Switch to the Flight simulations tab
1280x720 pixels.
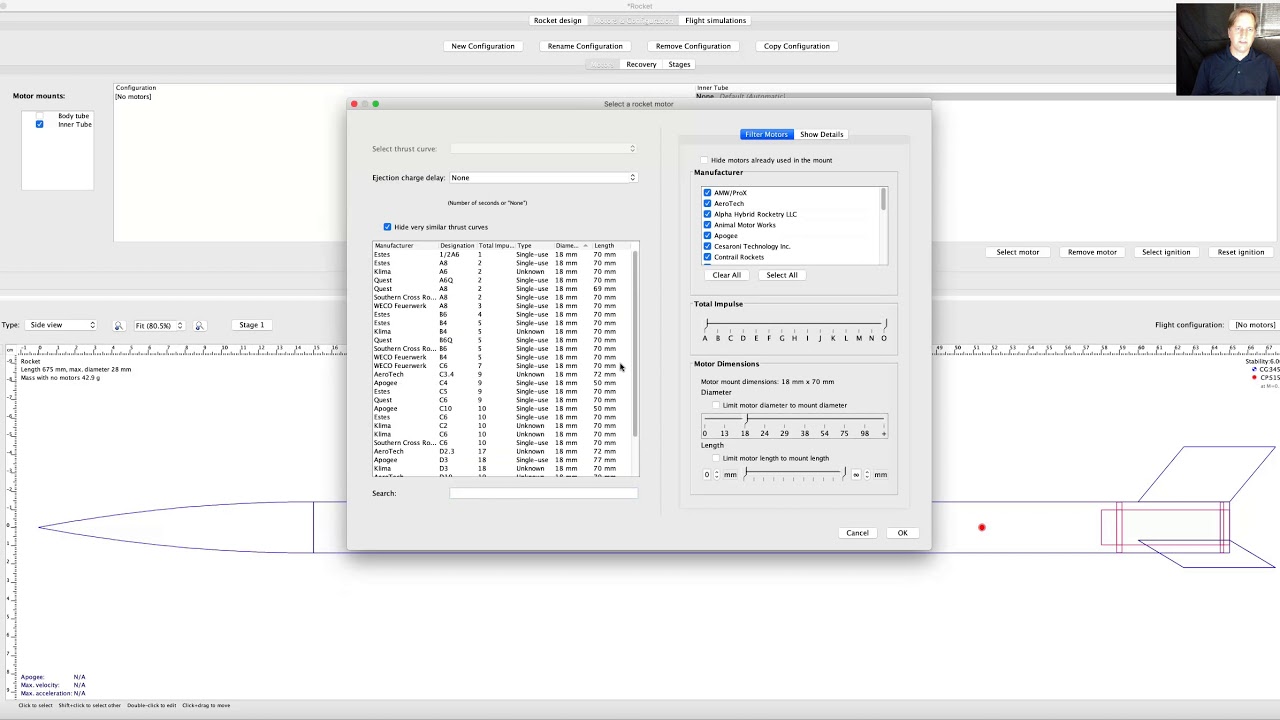(715, 20)
